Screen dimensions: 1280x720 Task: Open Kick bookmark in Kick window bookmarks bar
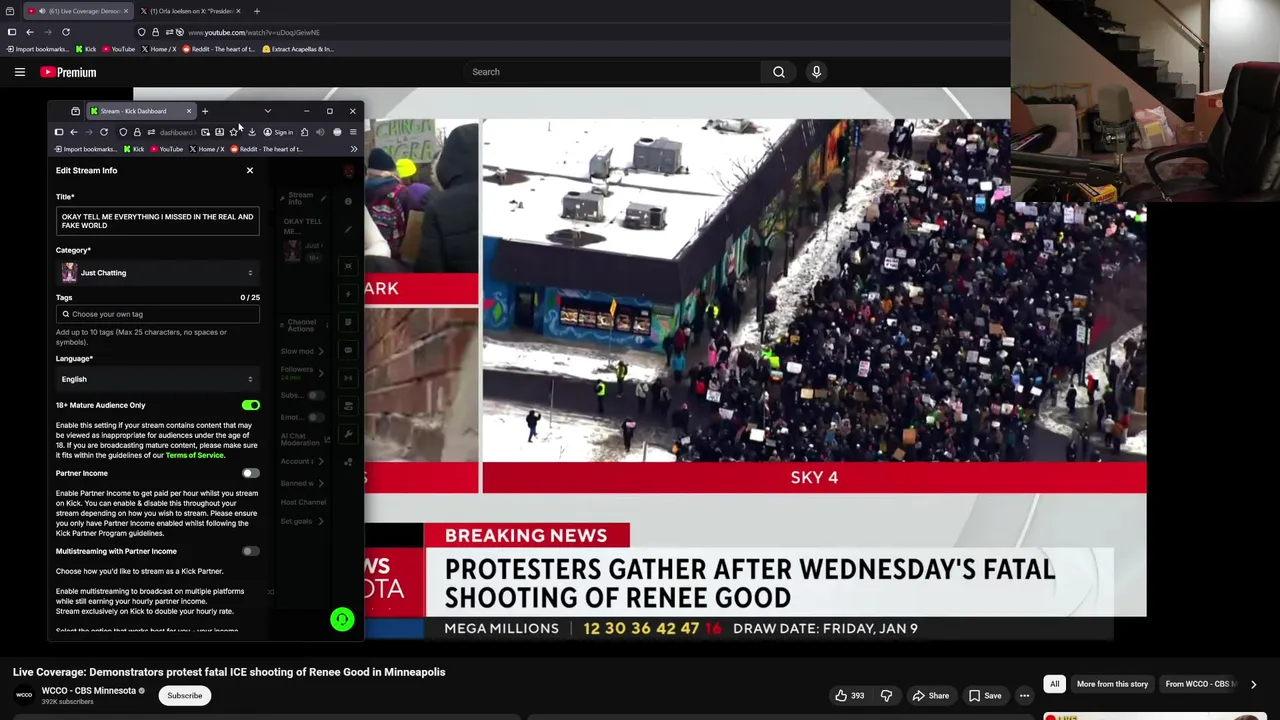tap(134, 149)
